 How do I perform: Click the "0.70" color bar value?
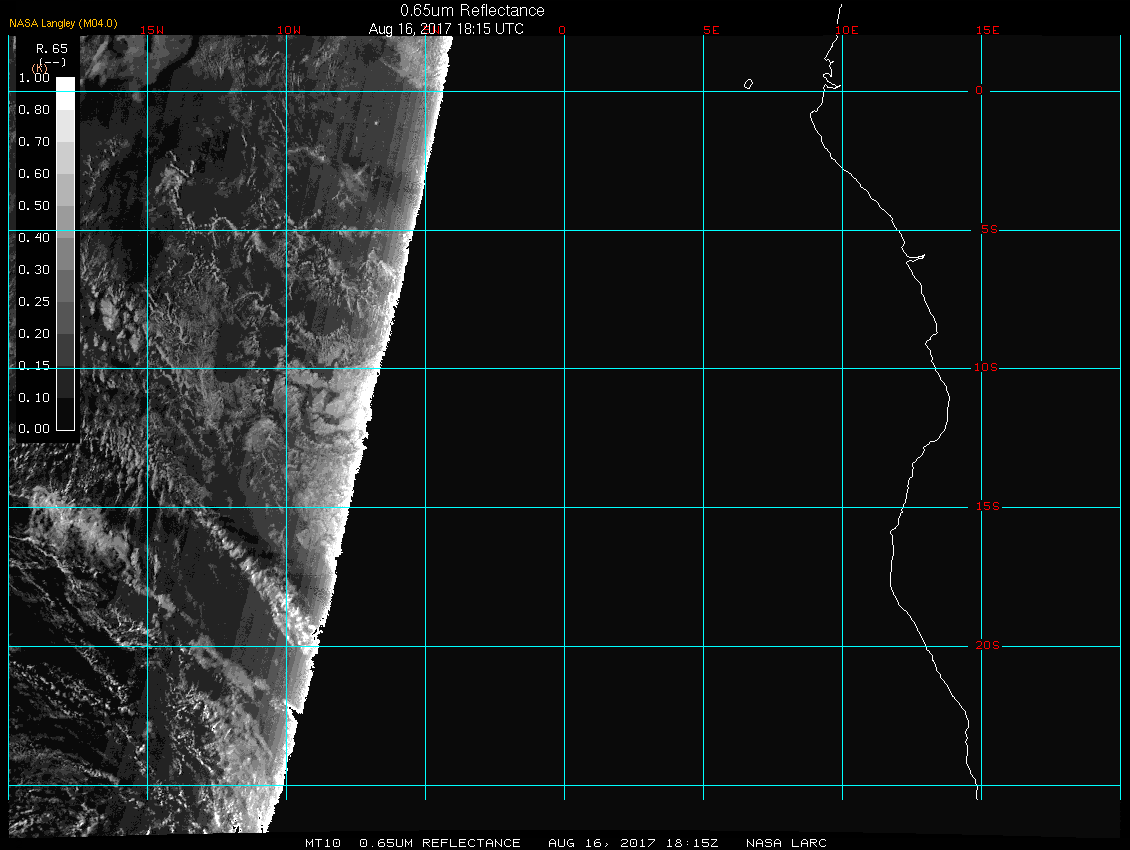pyautogui.click(x=34, y=141)
